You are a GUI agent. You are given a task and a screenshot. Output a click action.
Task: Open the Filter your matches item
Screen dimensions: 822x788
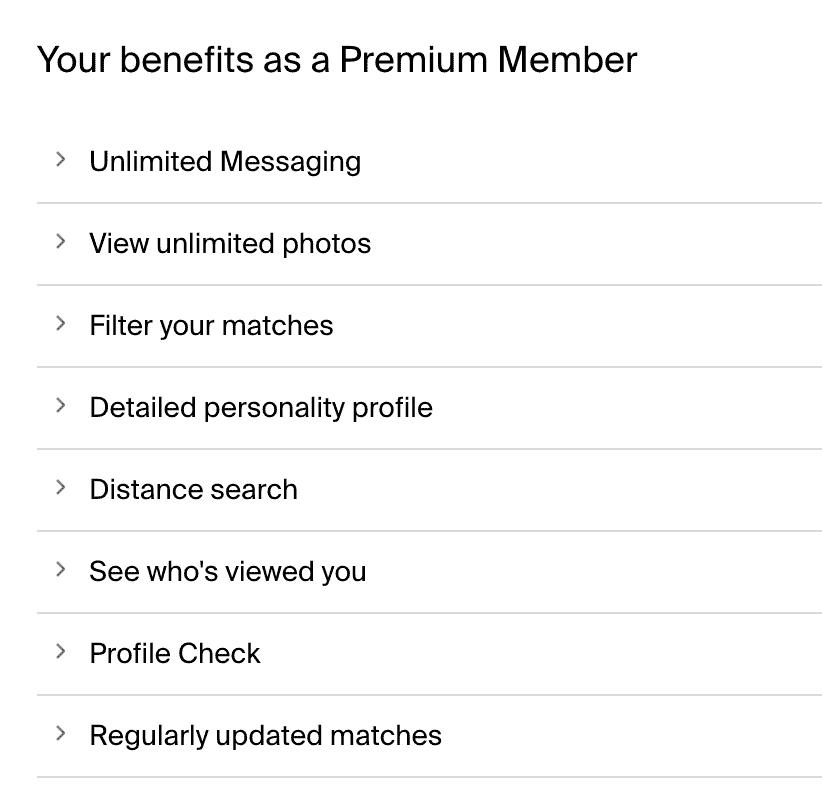(x=211, y=325)
